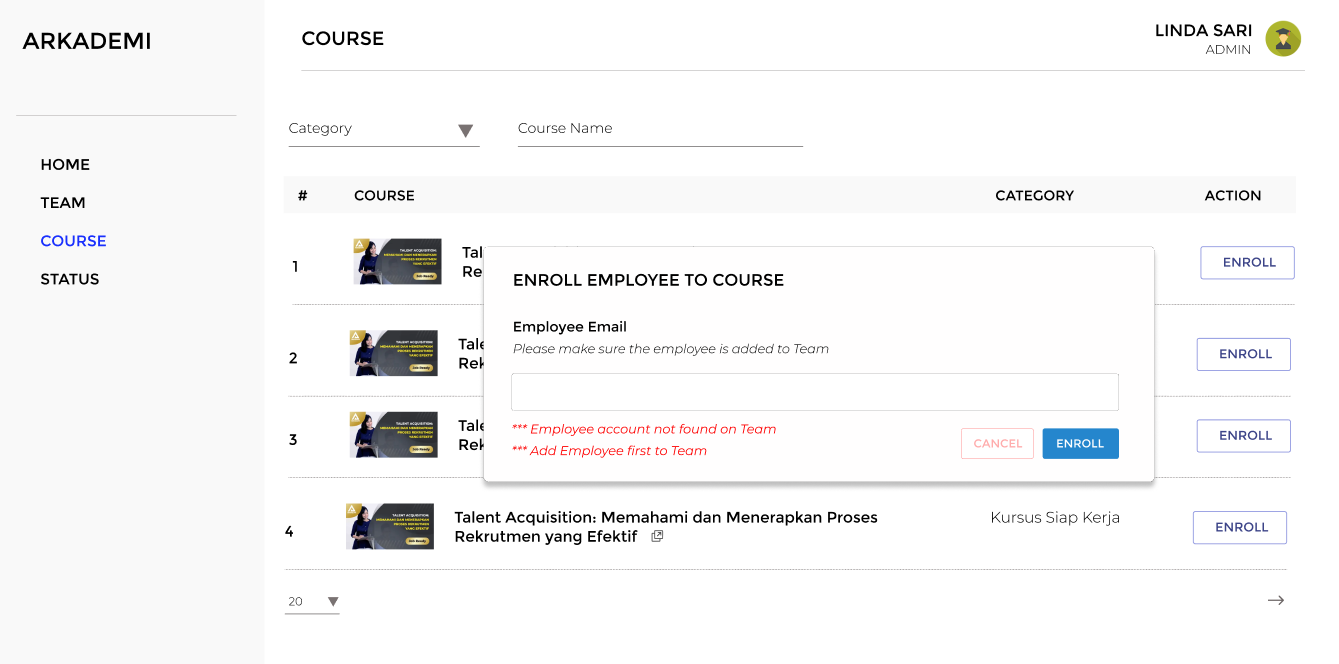Click ENROLL inside the modal

point(1080,443)
